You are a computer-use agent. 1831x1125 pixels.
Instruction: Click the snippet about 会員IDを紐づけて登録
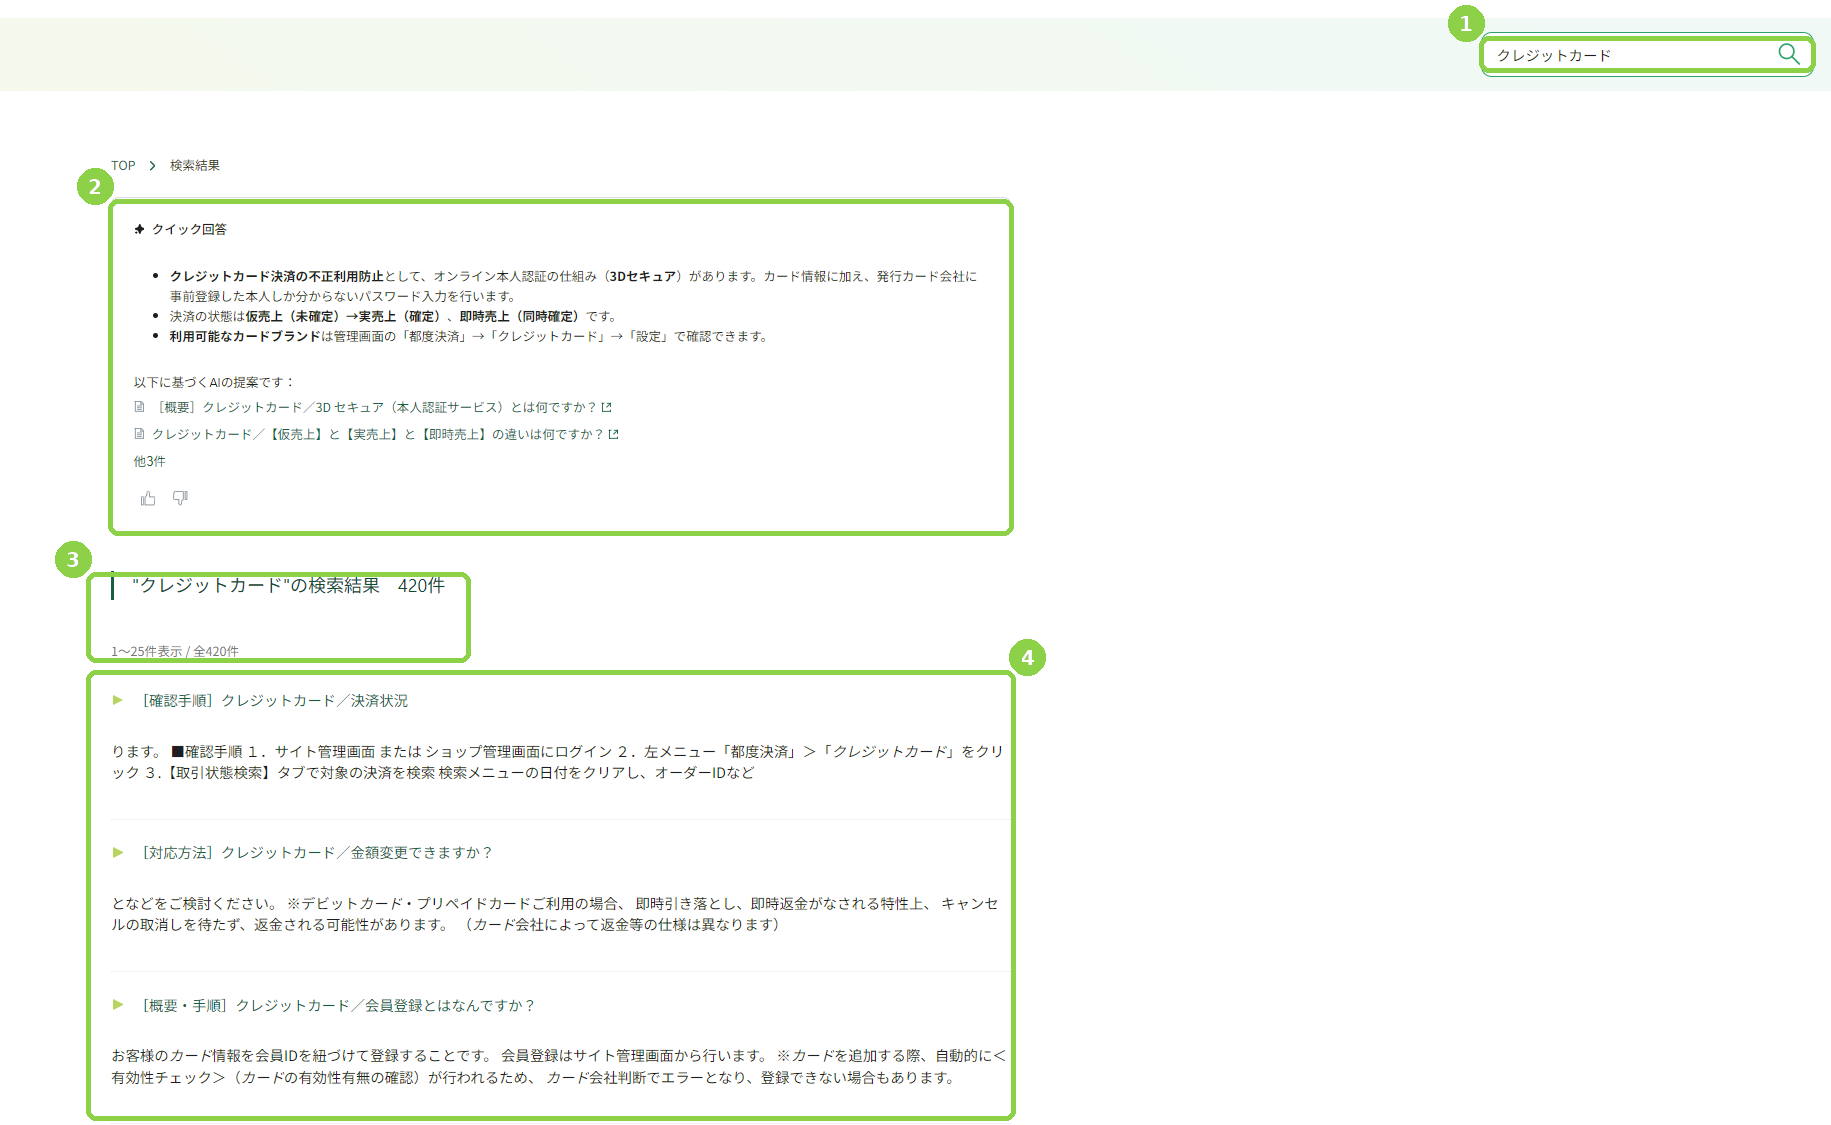click(559, 1066)
